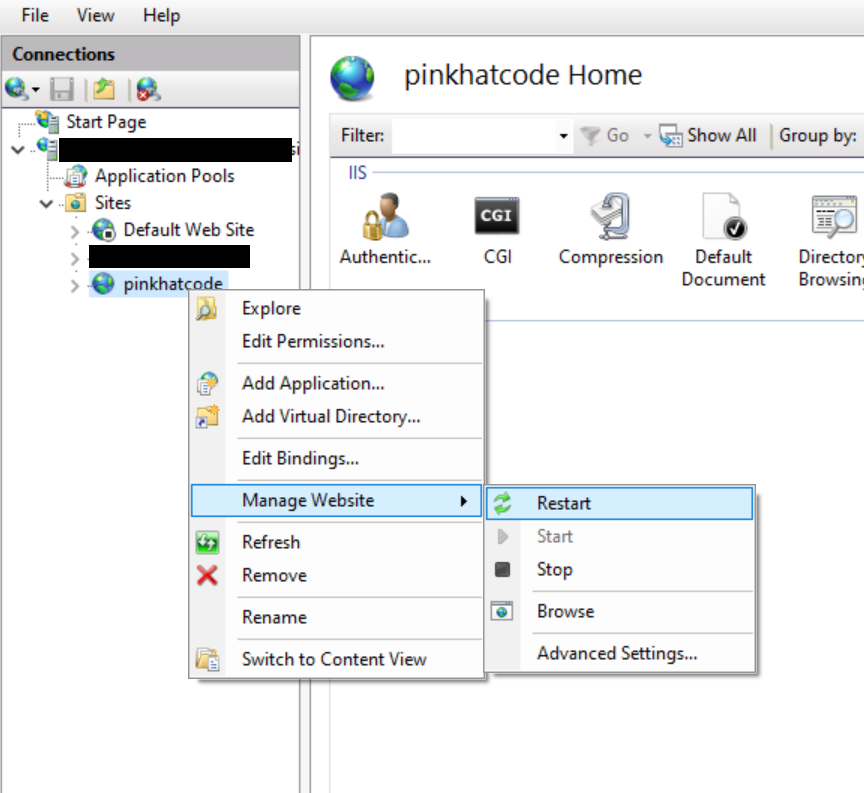Image resolution: width=864 pixels, height=793 pixels.
Task: Select Stop in the Manage Website submenu
Action: click(554, 570)
